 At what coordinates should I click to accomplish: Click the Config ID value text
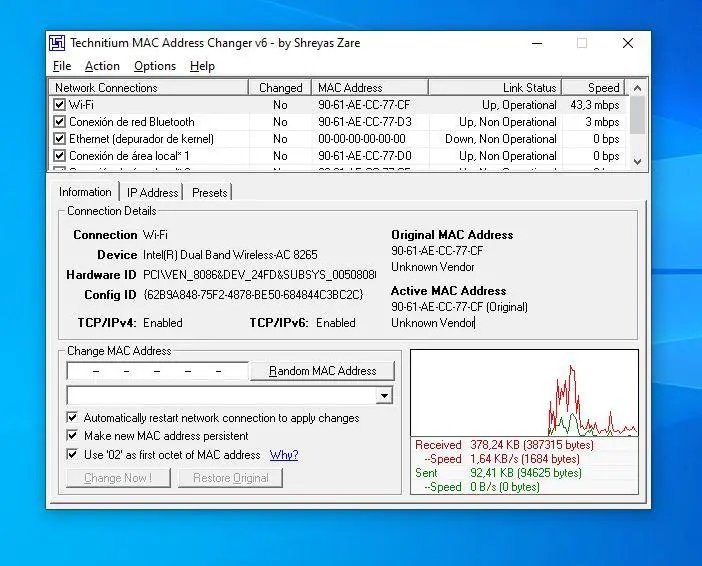pyautogui.click(x=253, y=295)
